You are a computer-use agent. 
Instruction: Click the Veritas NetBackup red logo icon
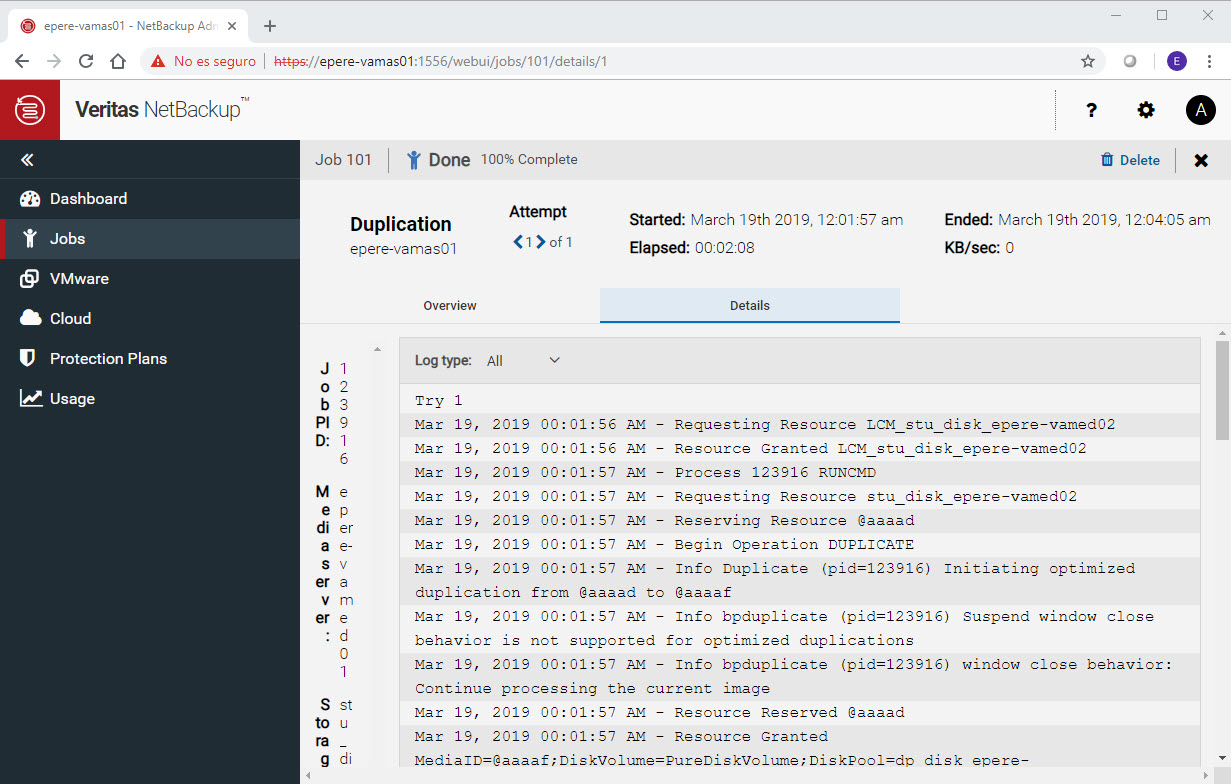click(x=30, y=110)
